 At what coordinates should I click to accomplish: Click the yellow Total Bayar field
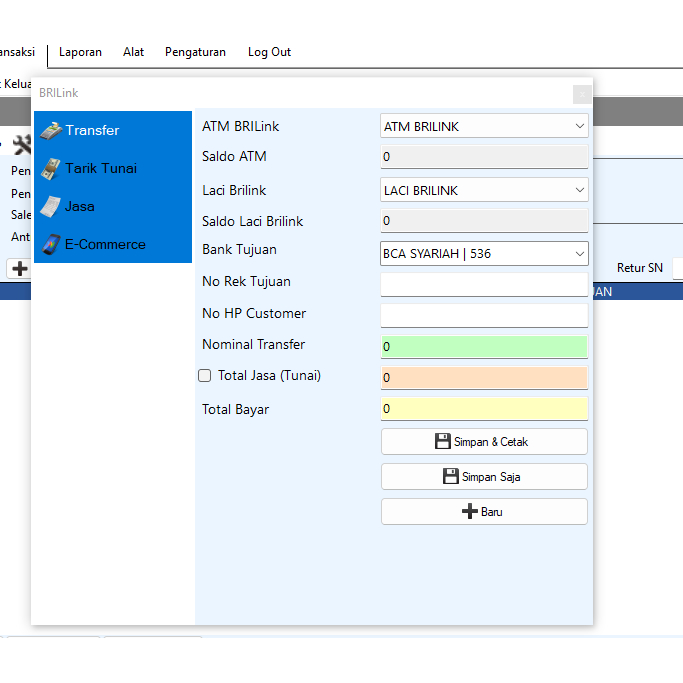pos(484,409)
